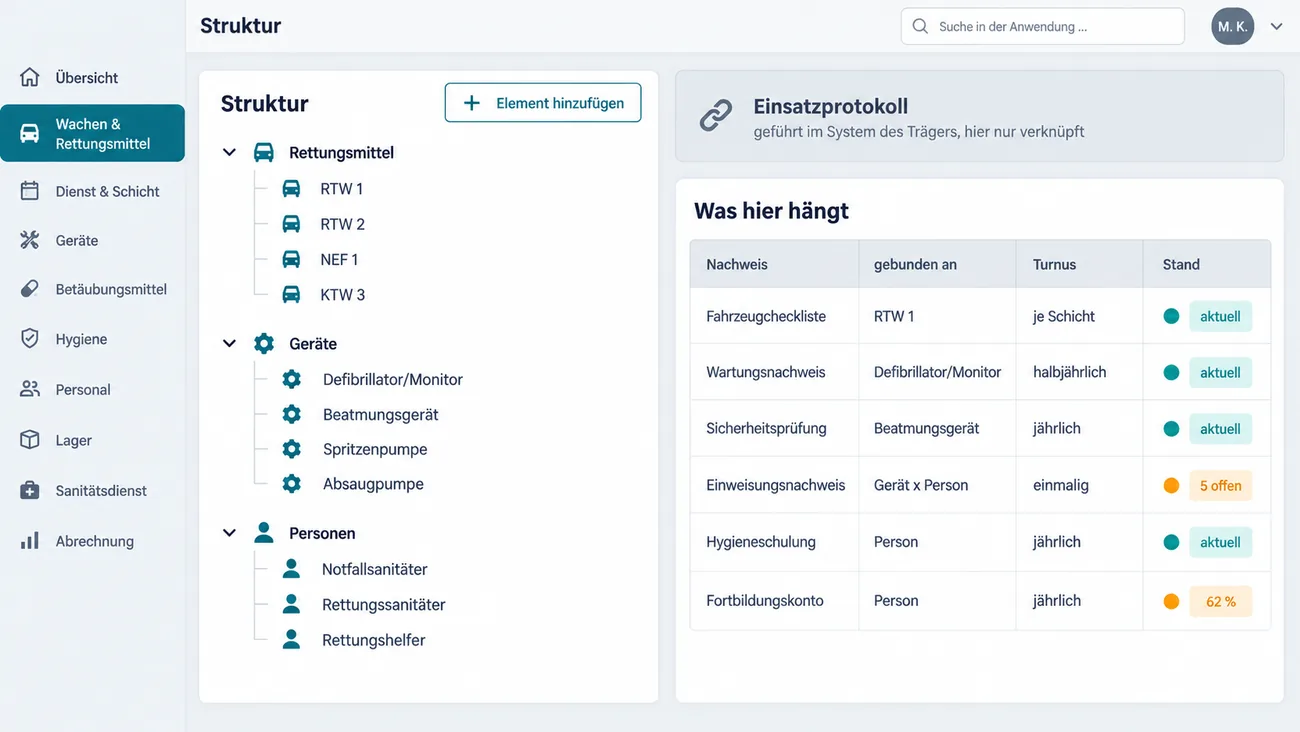Click the person icon next to Rettungshelfer
Image resolution: width=1300 pixels, height=732 pixels.
coord(291,639)
